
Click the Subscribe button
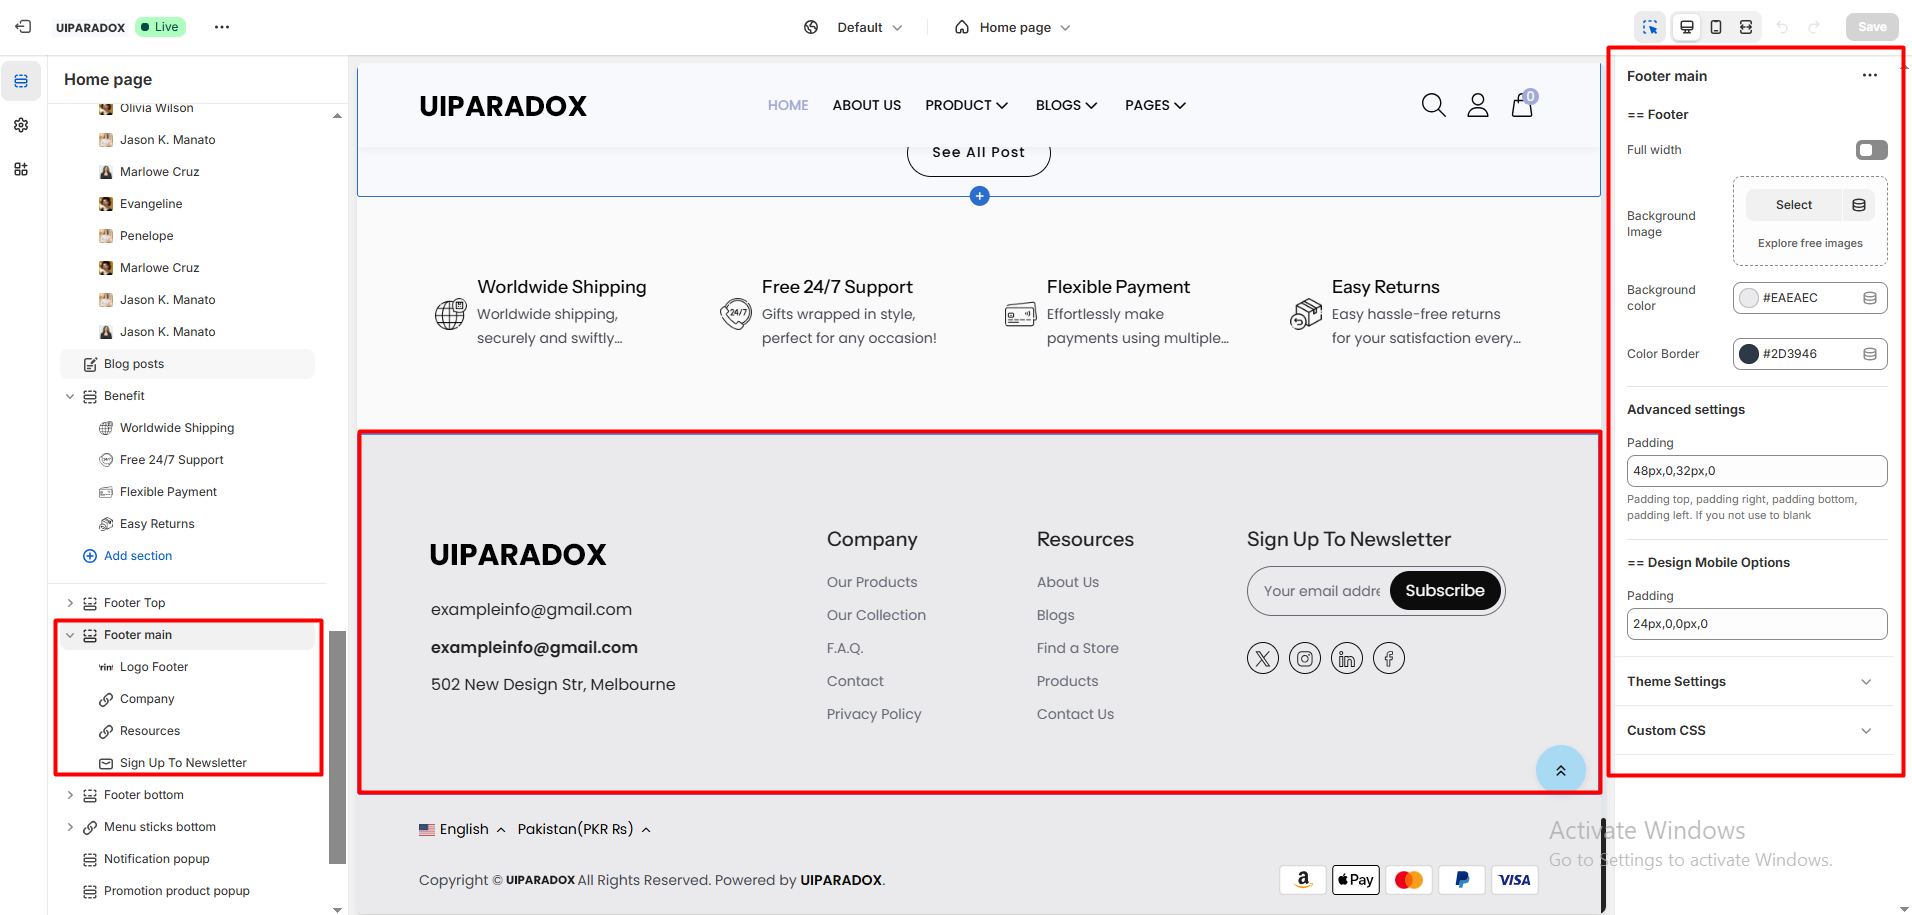tap(1445, 591)
